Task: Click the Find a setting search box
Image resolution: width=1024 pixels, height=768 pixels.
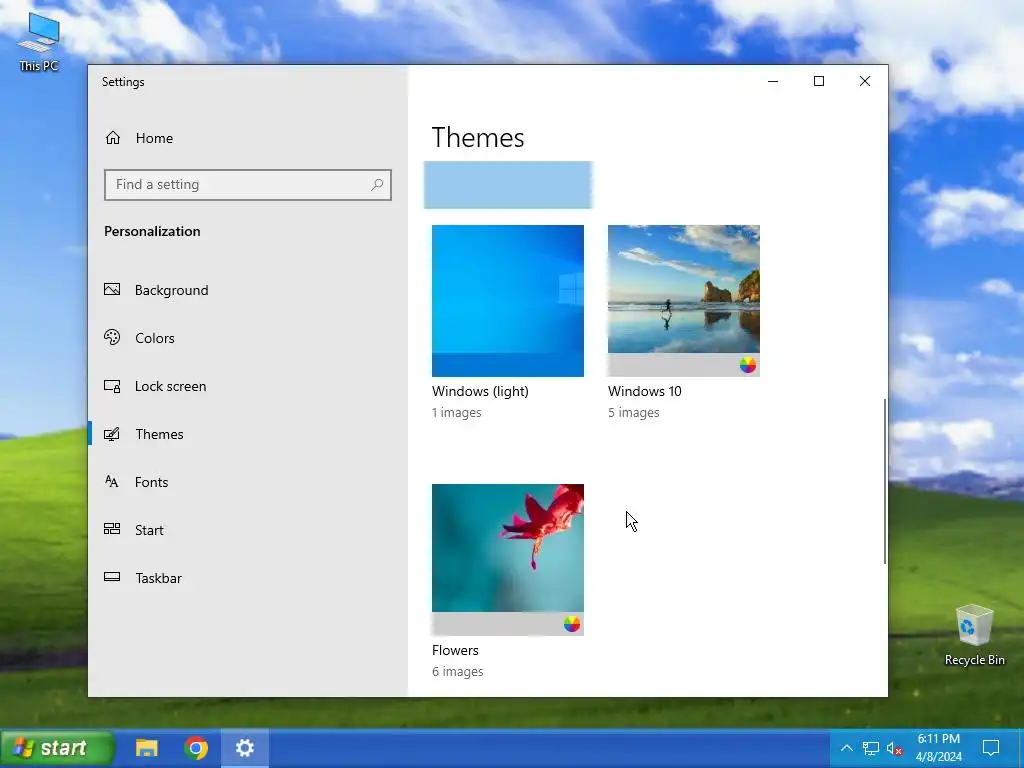Action: [248, 185]
